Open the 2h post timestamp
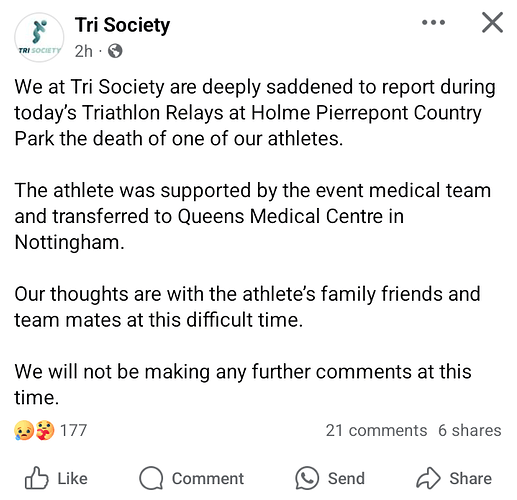The height and width of the screenshot is (500, 517). click(x=83, y=51)
